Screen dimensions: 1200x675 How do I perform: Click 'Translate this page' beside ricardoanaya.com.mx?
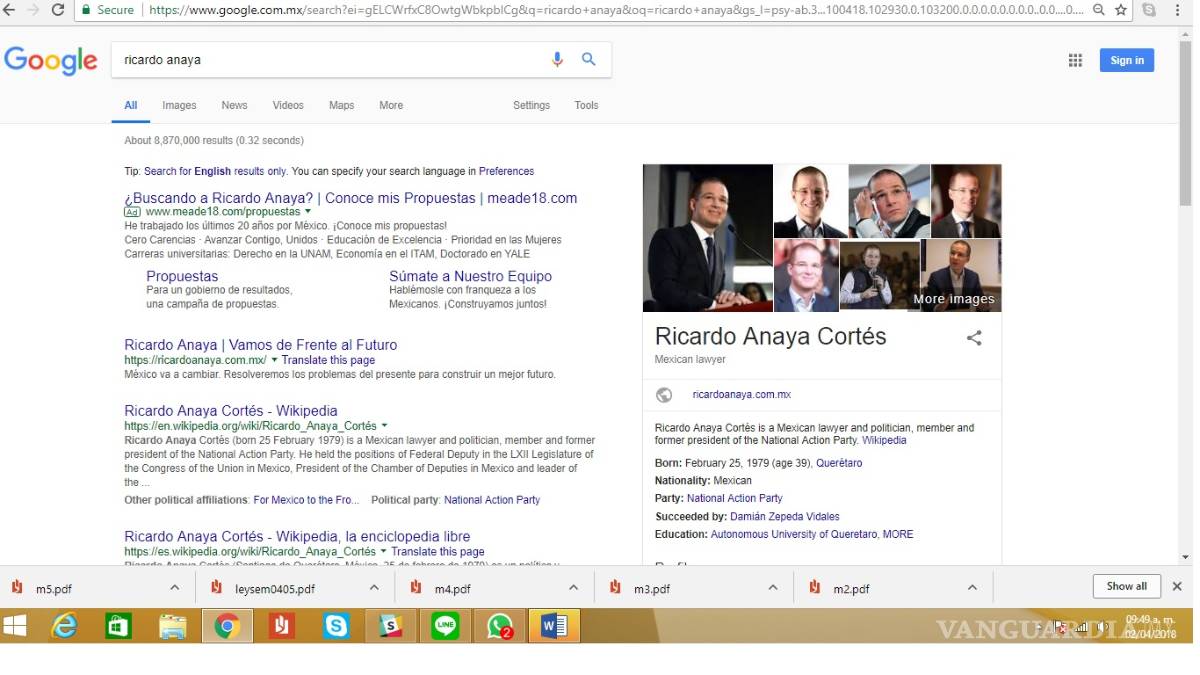point(328,360)
